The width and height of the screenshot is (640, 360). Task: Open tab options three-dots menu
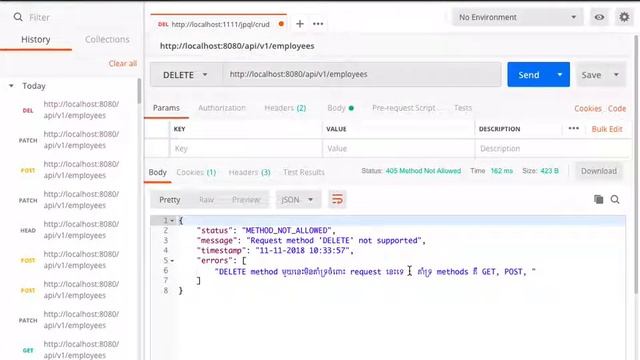pos(318,24)
